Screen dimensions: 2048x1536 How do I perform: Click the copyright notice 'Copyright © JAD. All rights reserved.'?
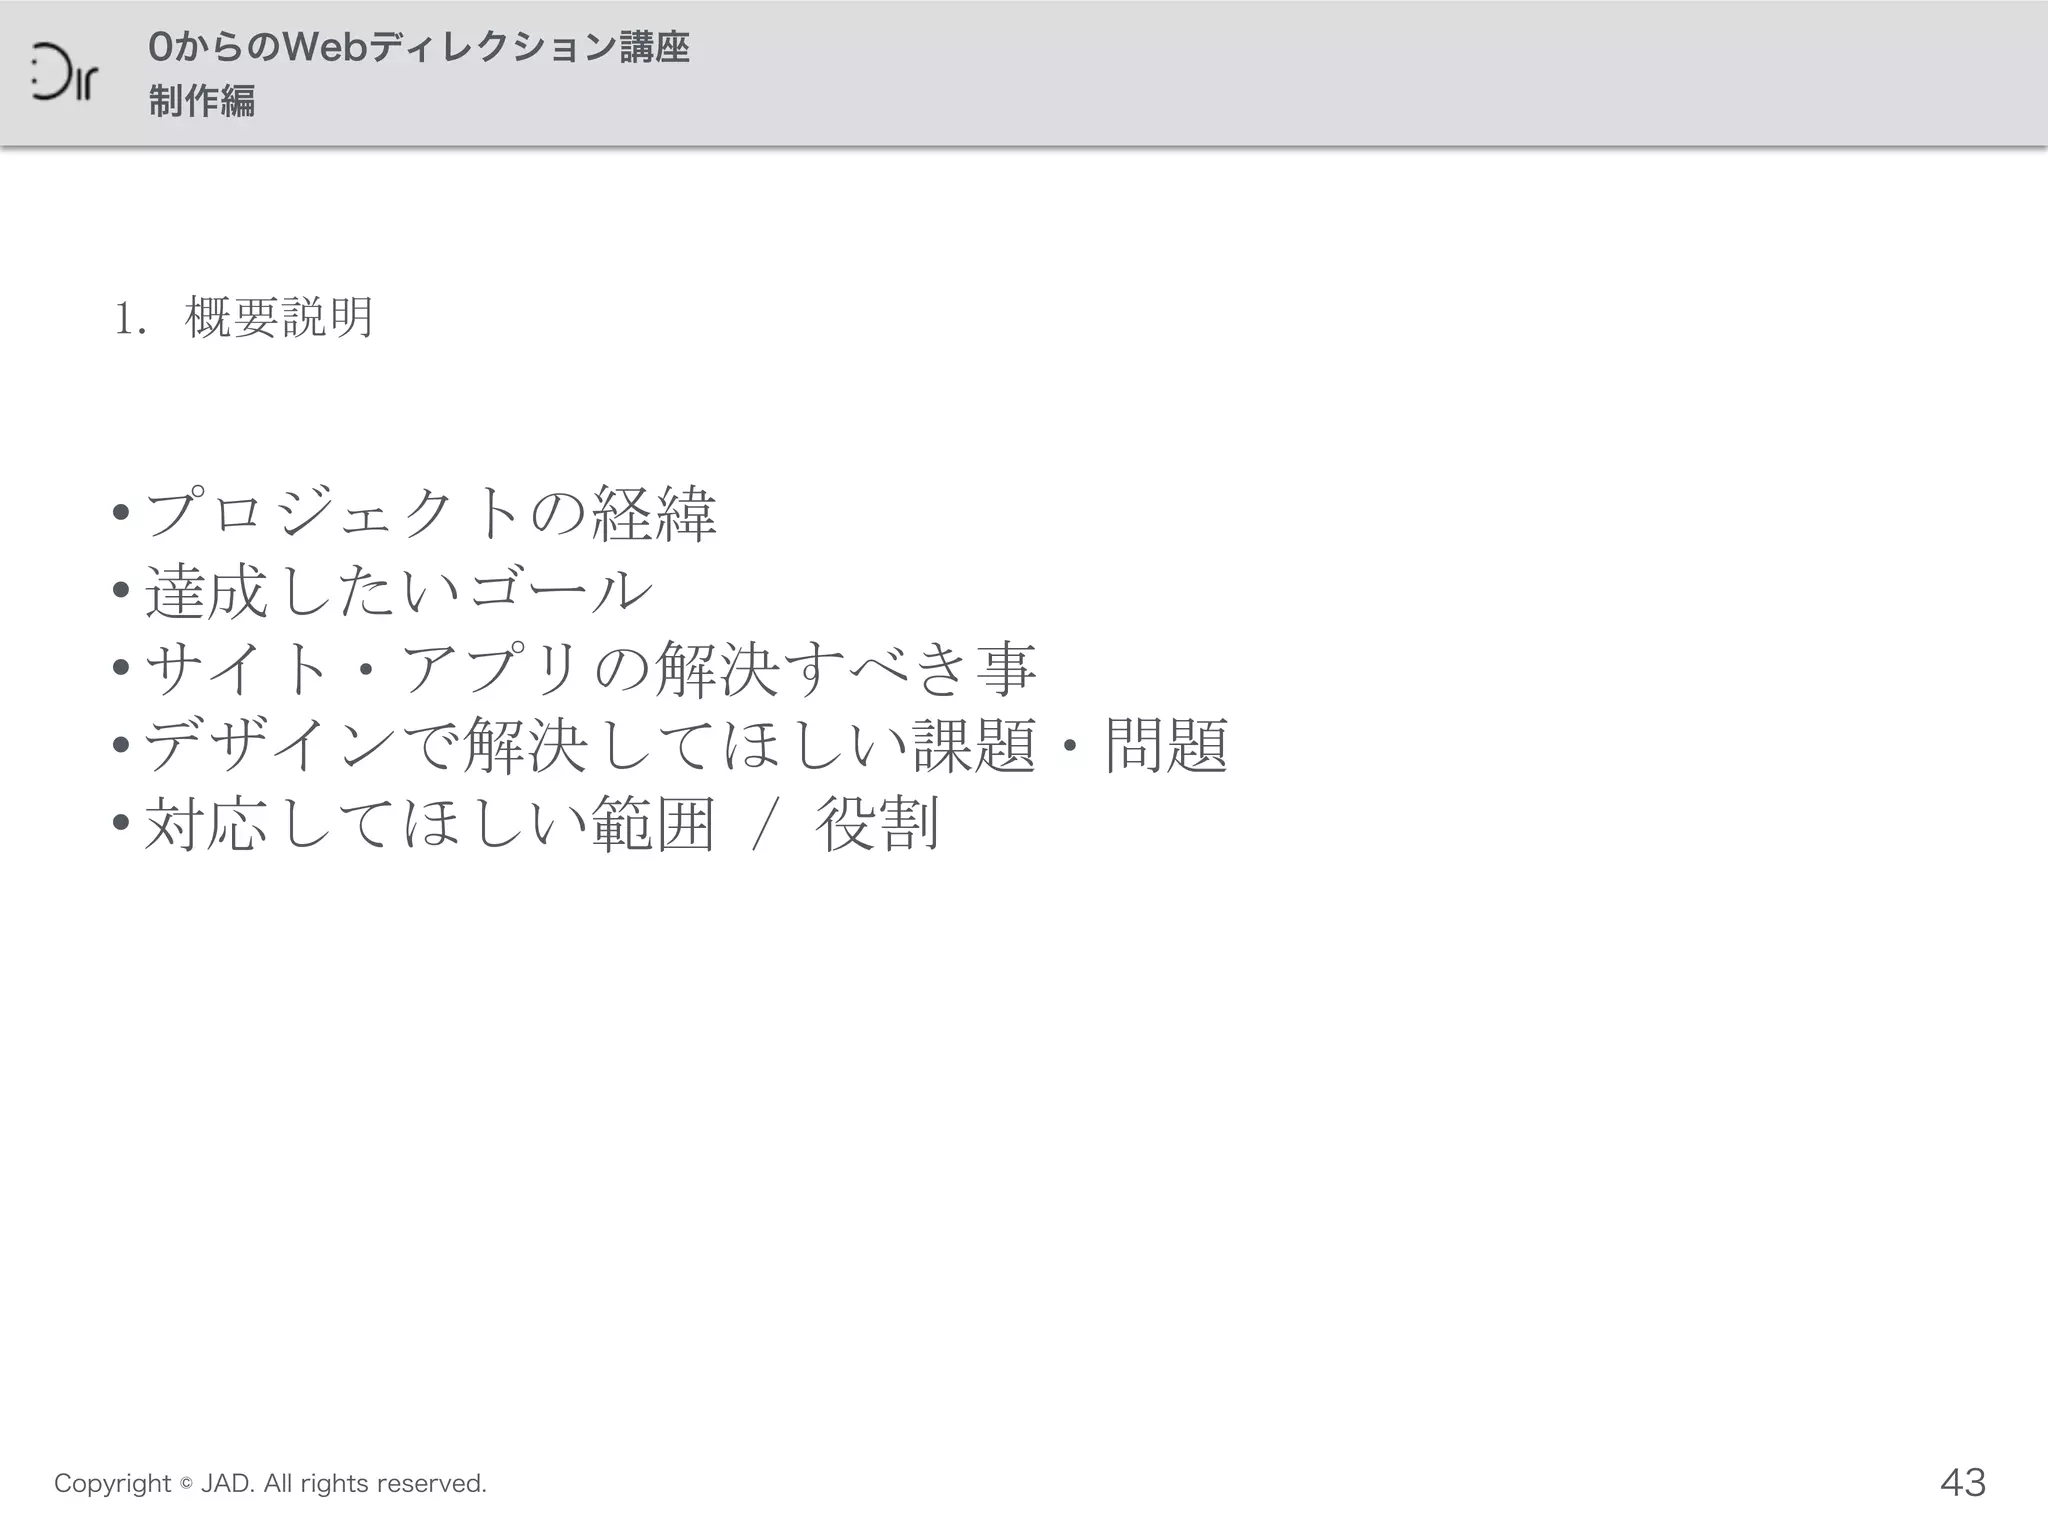click(x=270, y=1483)
